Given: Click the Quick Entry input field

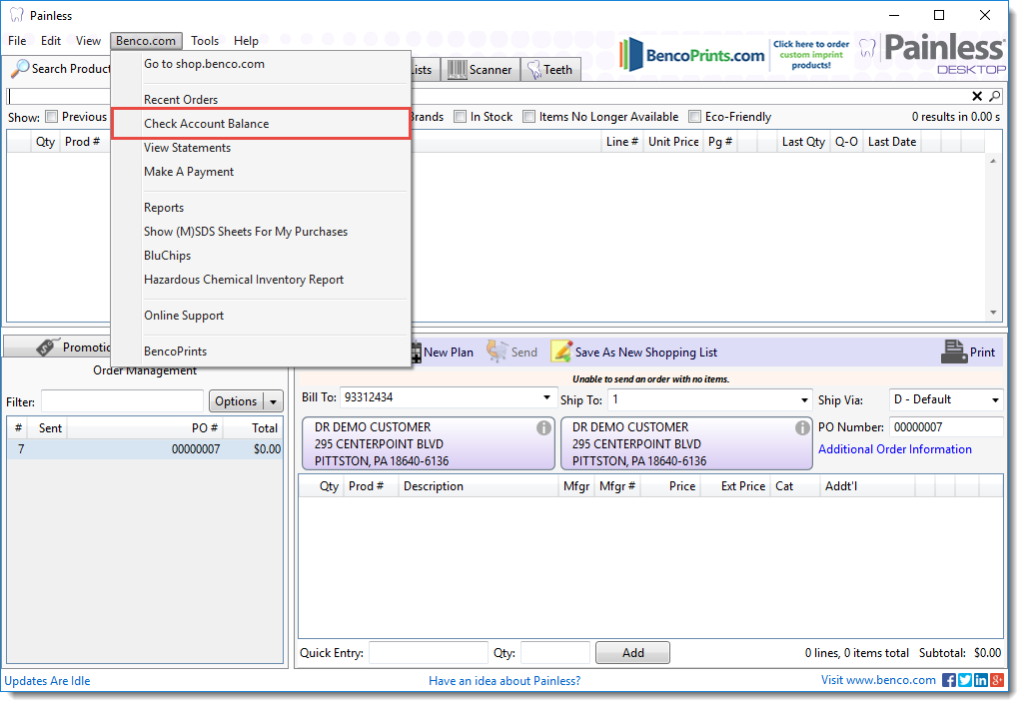Looking at the screenshot, I should 428,653.
